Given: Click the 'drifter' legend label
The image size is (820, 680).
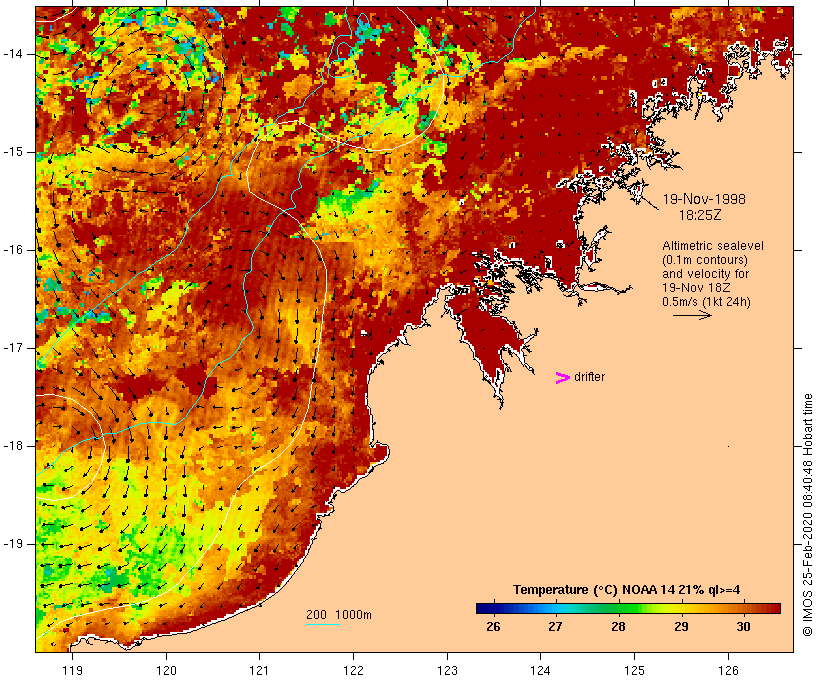Looking at the screenshot, I should pyautogui.click(x=589, y=377).
